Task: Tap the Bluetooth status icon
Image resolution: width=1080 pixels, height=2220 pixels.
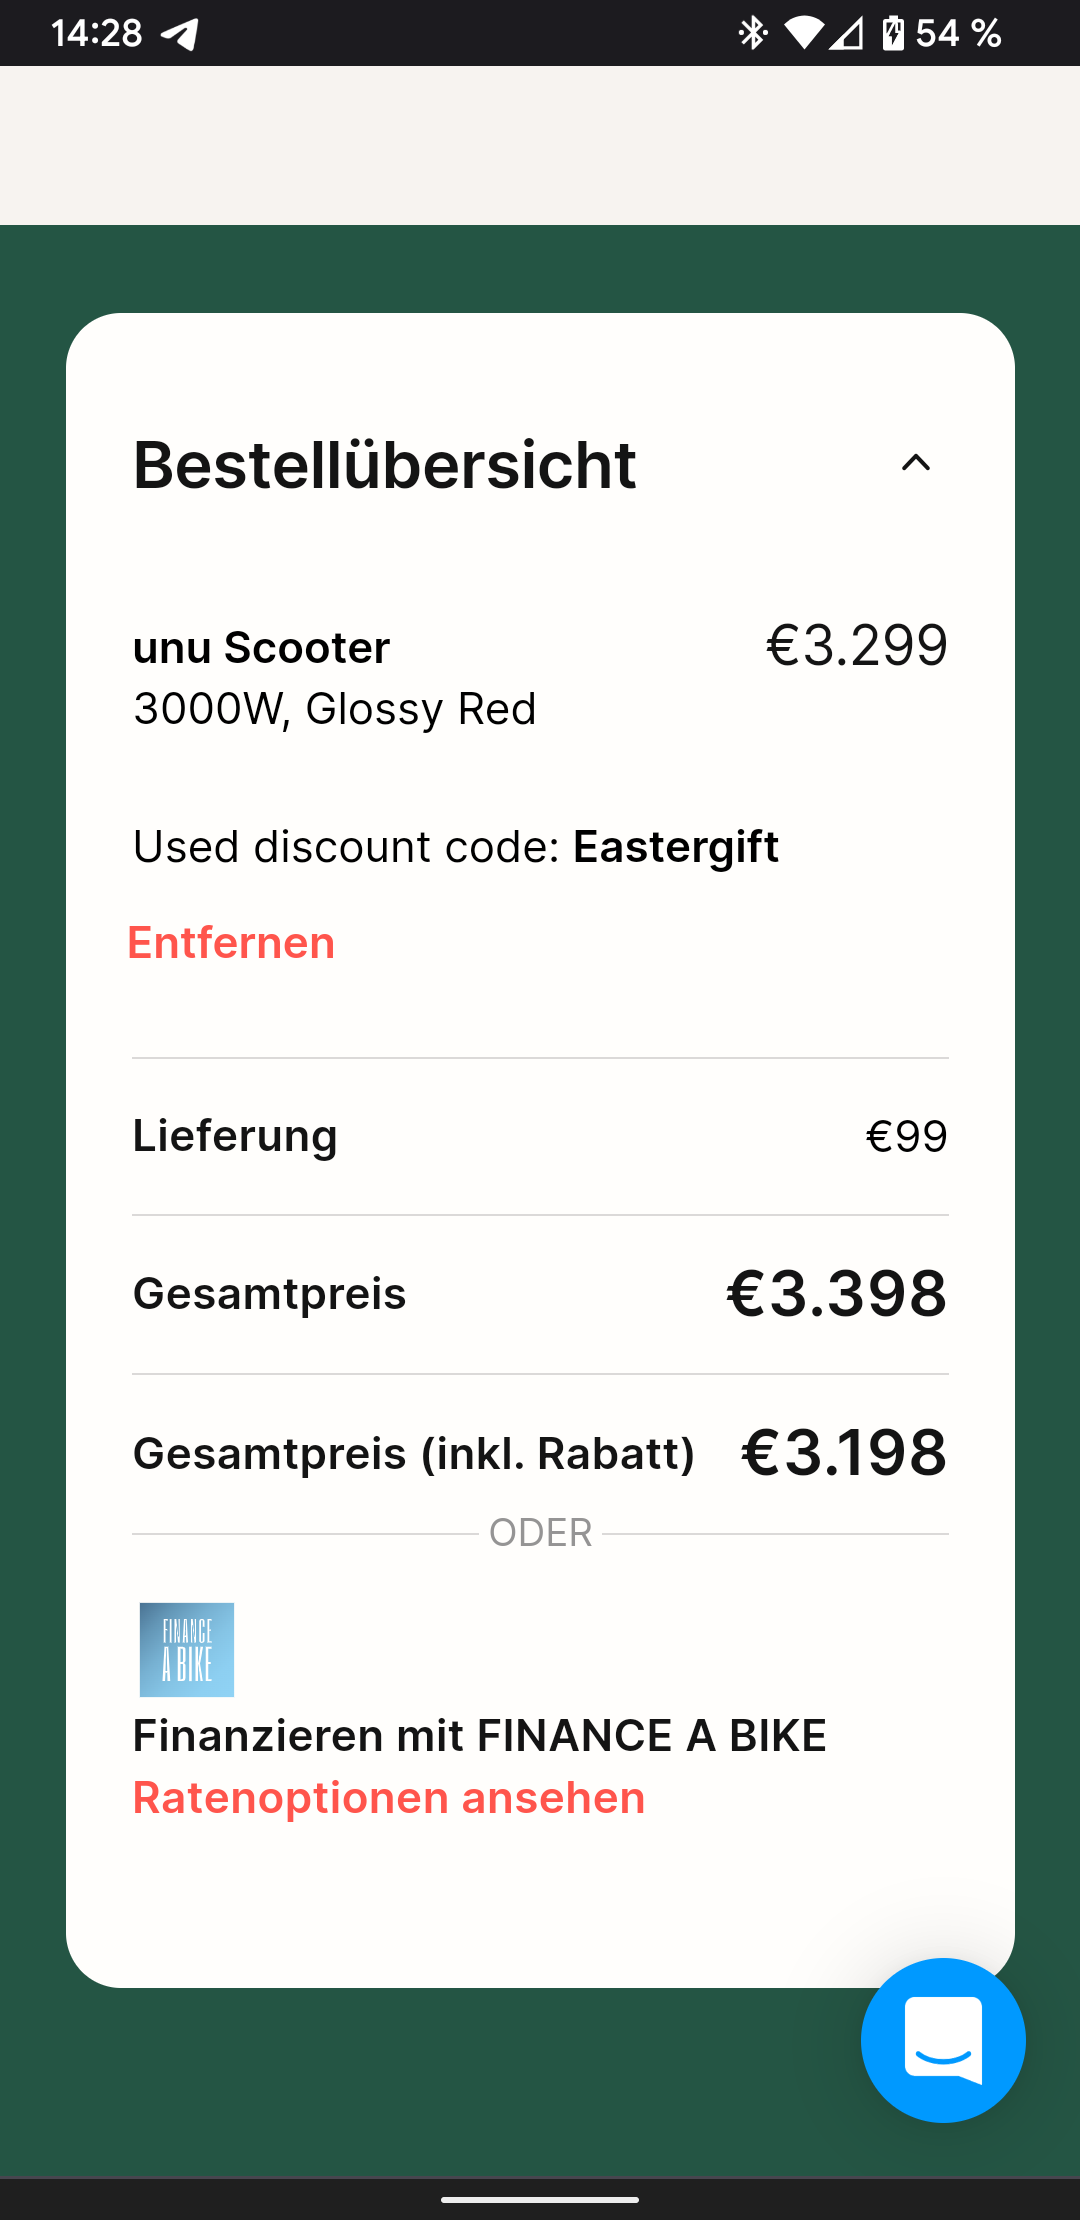Action: tap(752, 34)
